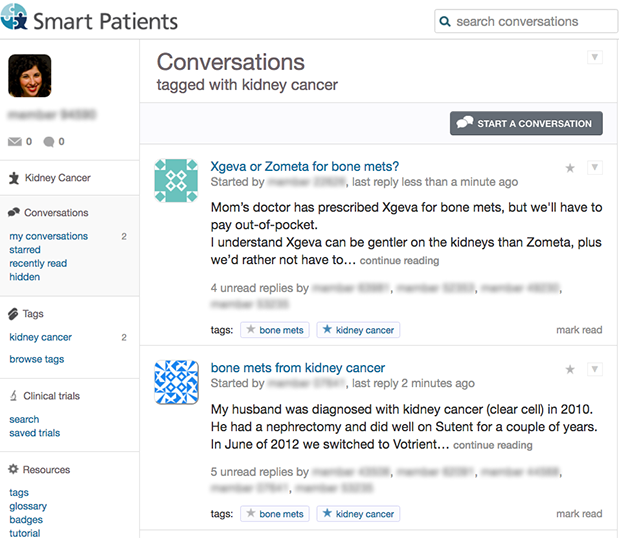Screen dimensions: 619x538
Task: Click the Conversations chat bubbles sidebar icon
Action: [13, 212]
